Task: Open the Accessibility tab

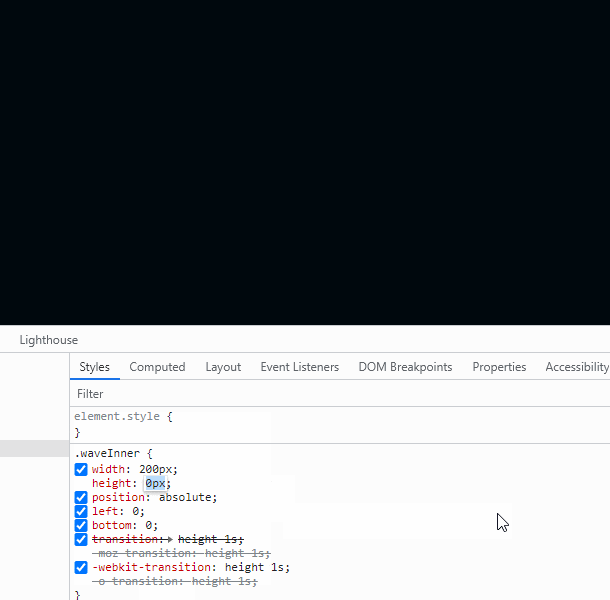Action: click(577, 367)
